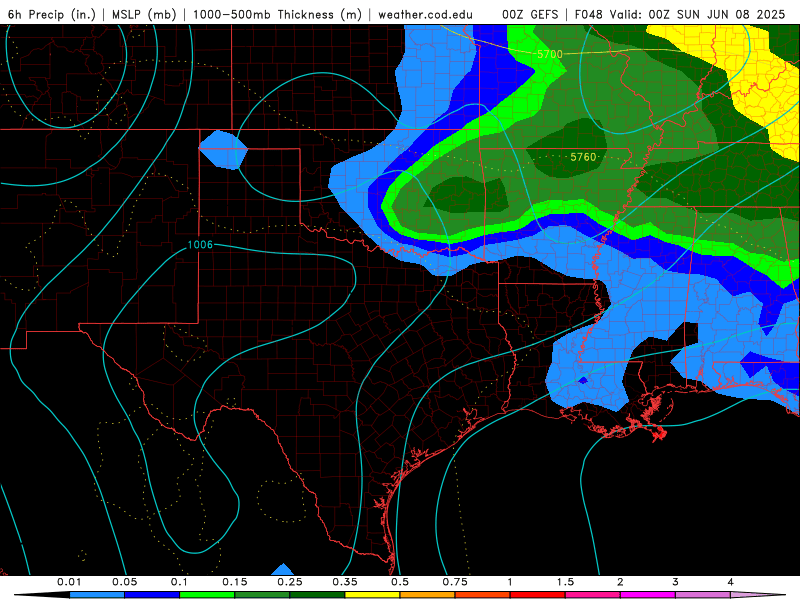Select the medium green 0.15–0.25 legend swatch
800x600 pixels.
point(262,595)
